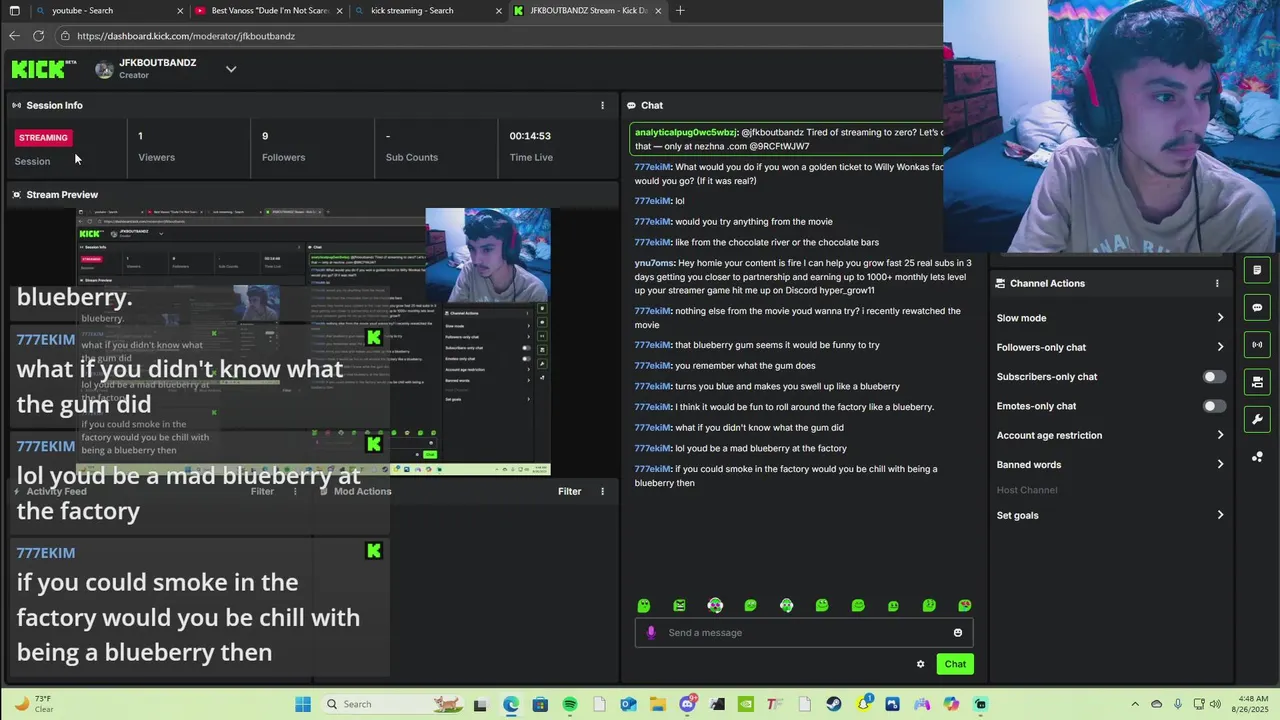Image resolution: width=1280 pixels, height=720 pixels.
Task: Open the creator account dropdown chevron
Action: click(231, 69)
